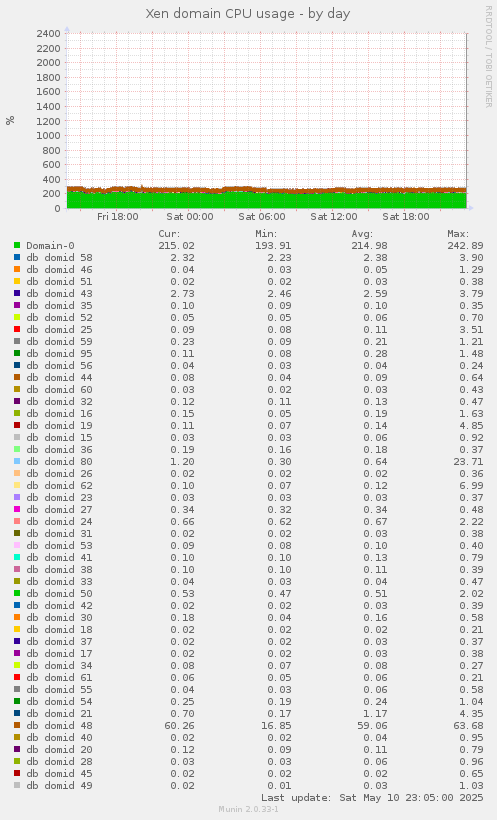Click 'db domid 36' legend label

pyautogui.click(x=59, y=450)
